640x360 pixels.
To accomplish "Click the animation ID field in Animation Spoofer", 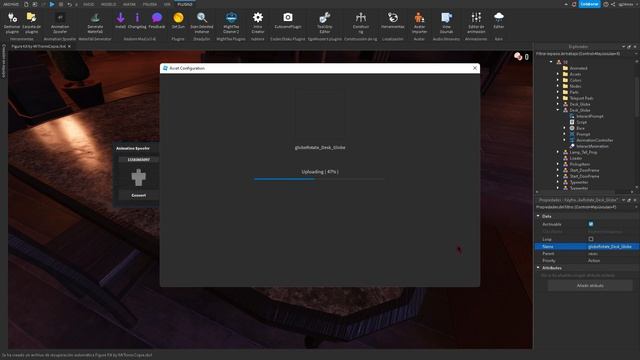I will point(138,160).
